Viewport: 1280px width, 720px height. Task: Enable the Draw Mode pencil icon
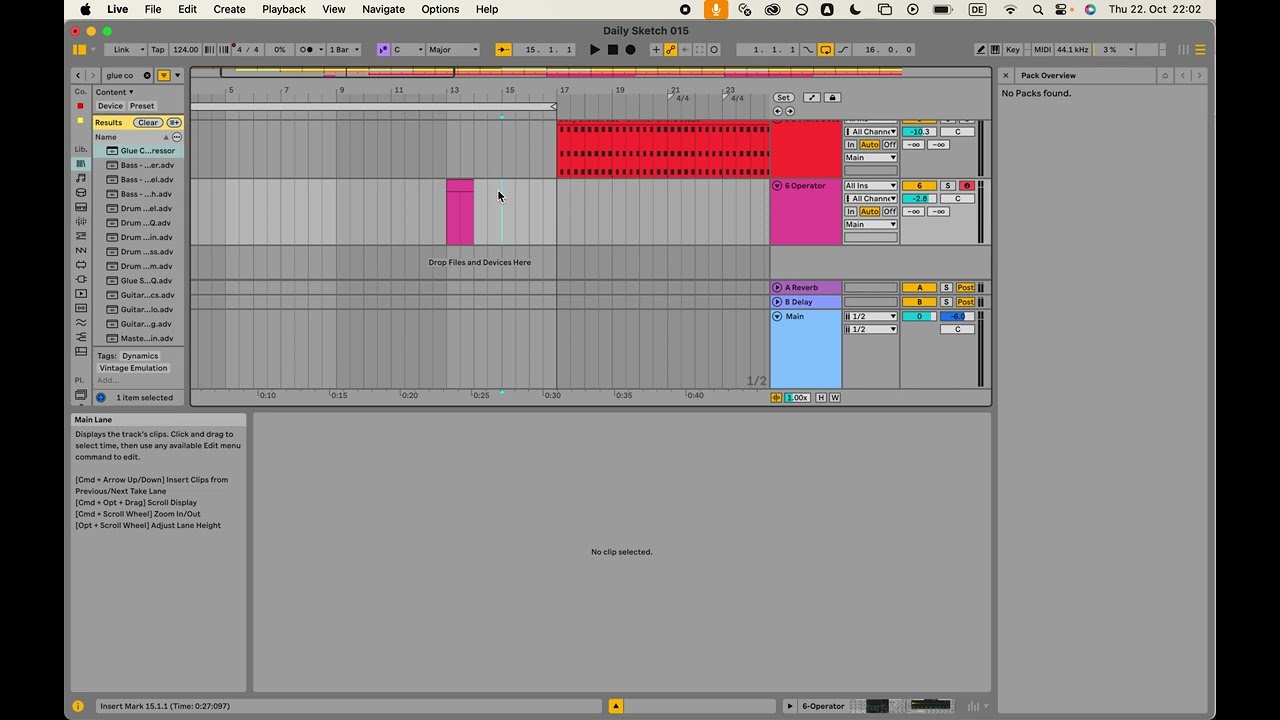point(981,49)
